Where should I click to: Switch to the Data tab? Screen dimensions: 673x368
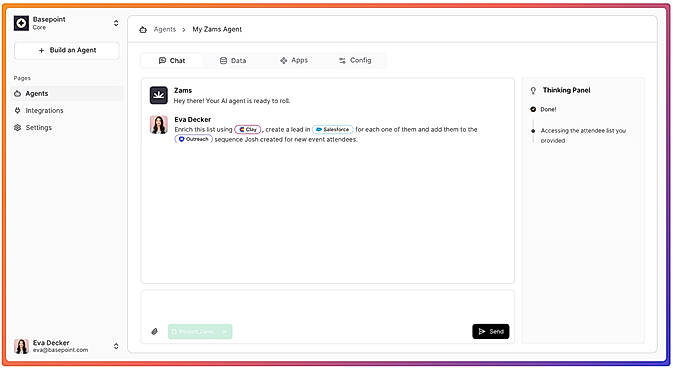click(x=233, y=61)
